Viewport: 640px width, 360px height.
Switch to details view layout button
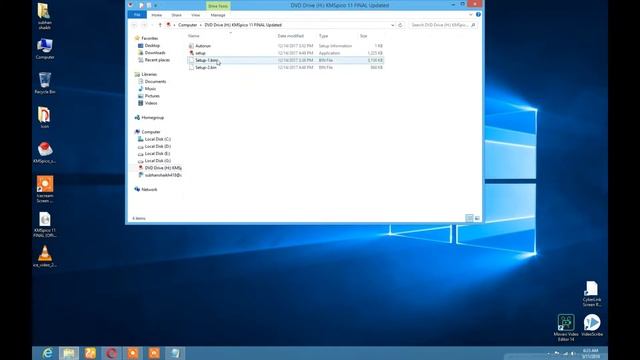click(469, 218)
